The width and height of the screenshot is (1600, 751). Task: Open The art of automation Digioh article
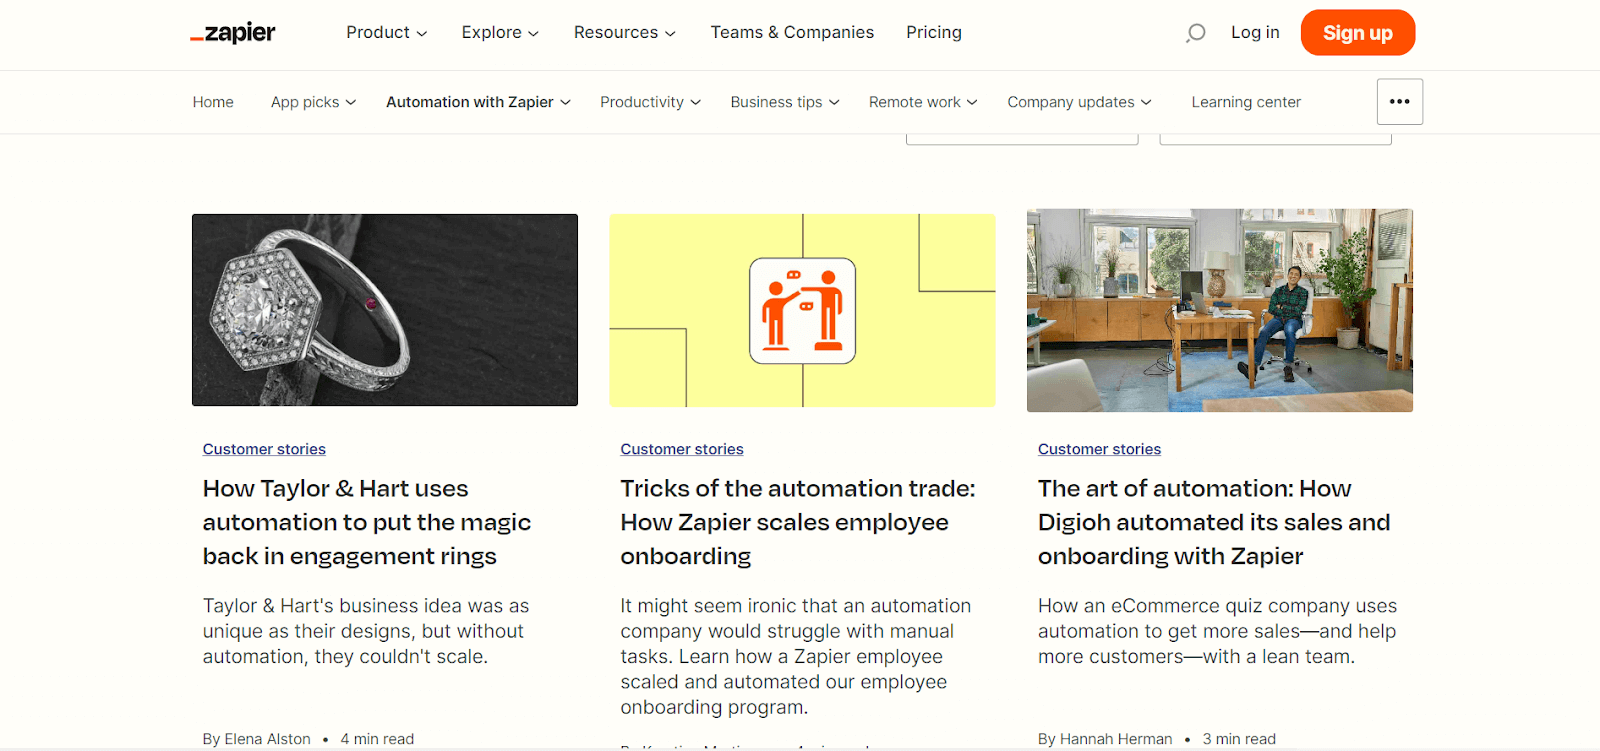(x=1214, y=522)
